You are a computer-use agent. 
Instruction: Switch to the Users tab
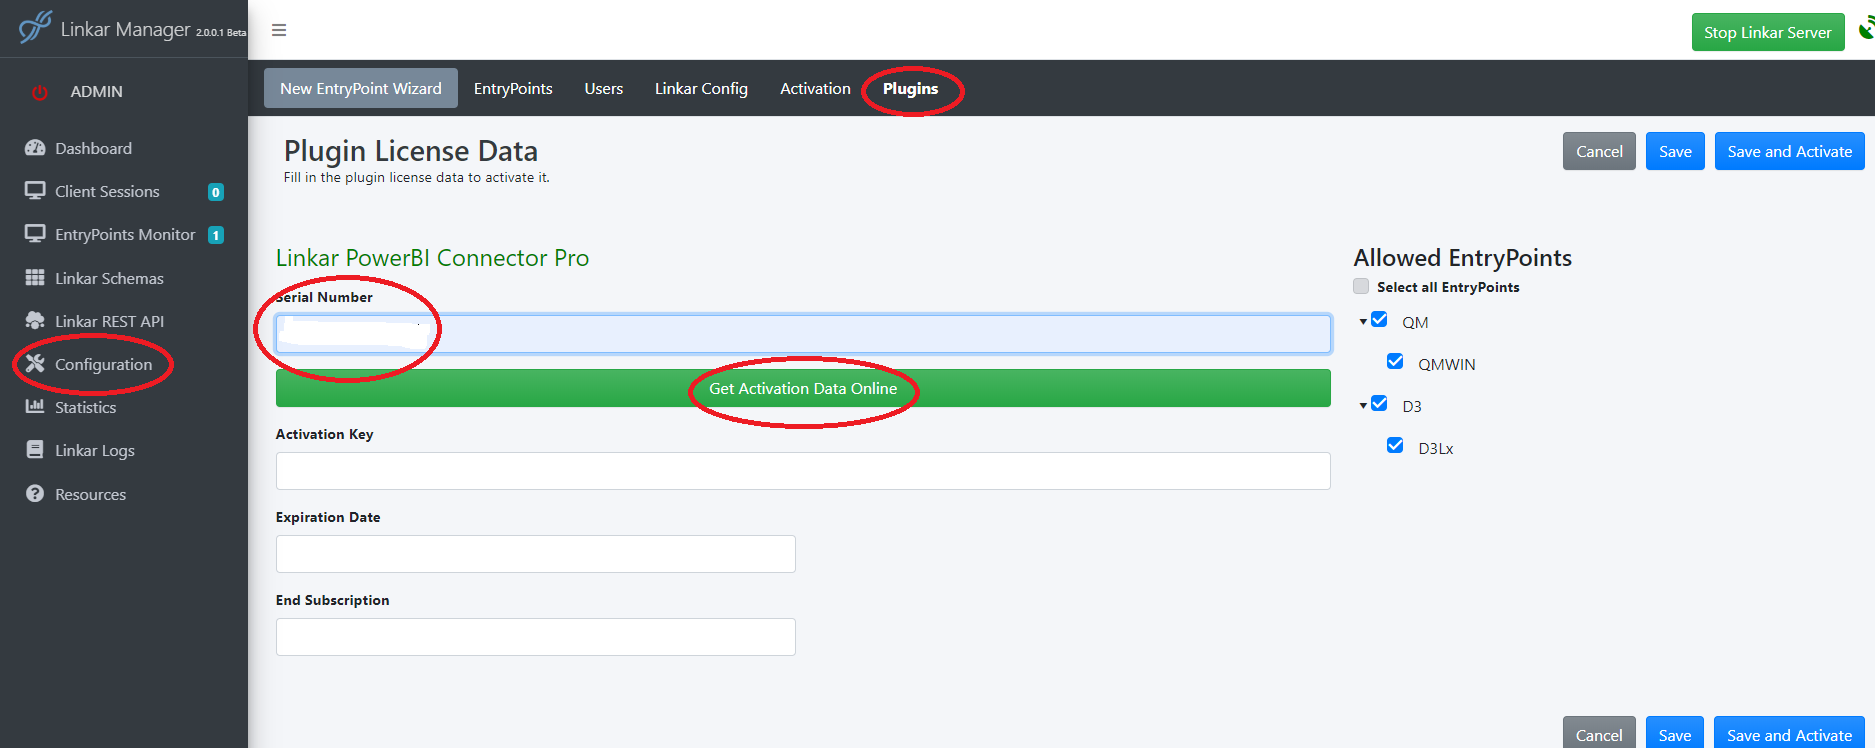pos(604,88)
